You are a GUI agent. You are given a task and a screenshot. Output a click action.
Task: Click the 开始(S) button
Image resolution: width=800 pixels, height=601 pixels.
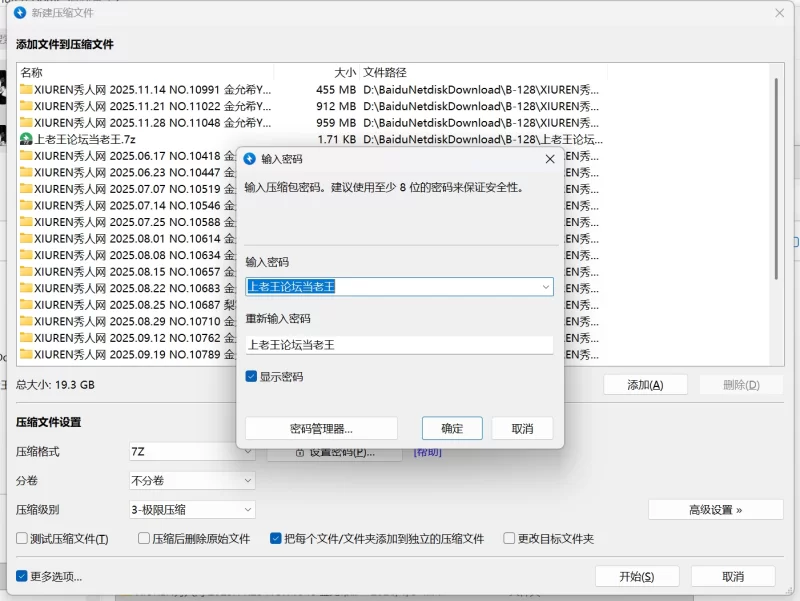point(637,577)
